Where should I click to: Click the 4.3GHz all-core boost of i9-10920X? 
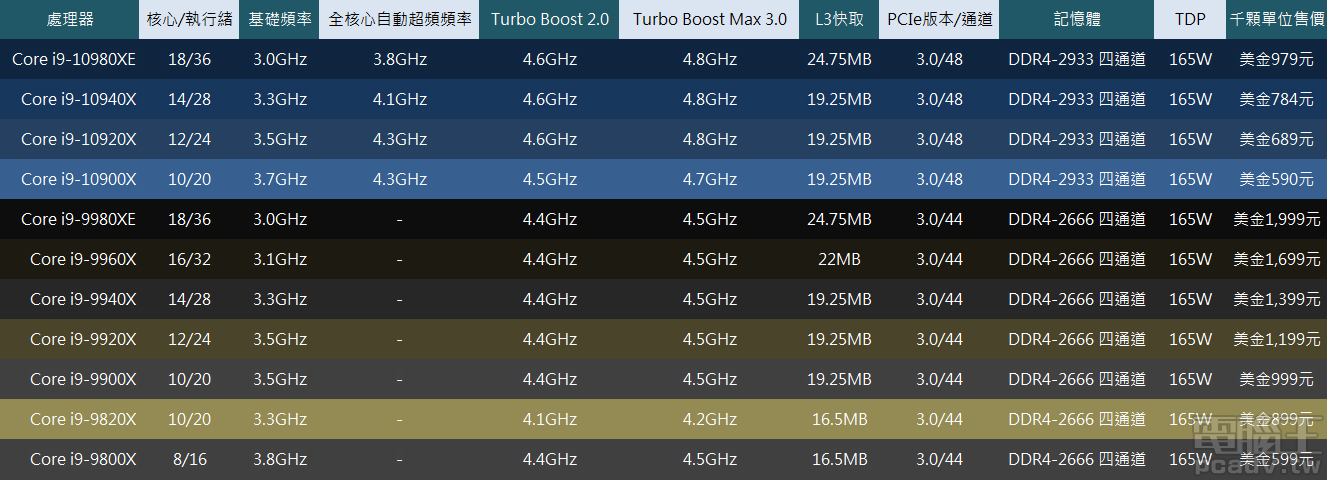point(399,139)
